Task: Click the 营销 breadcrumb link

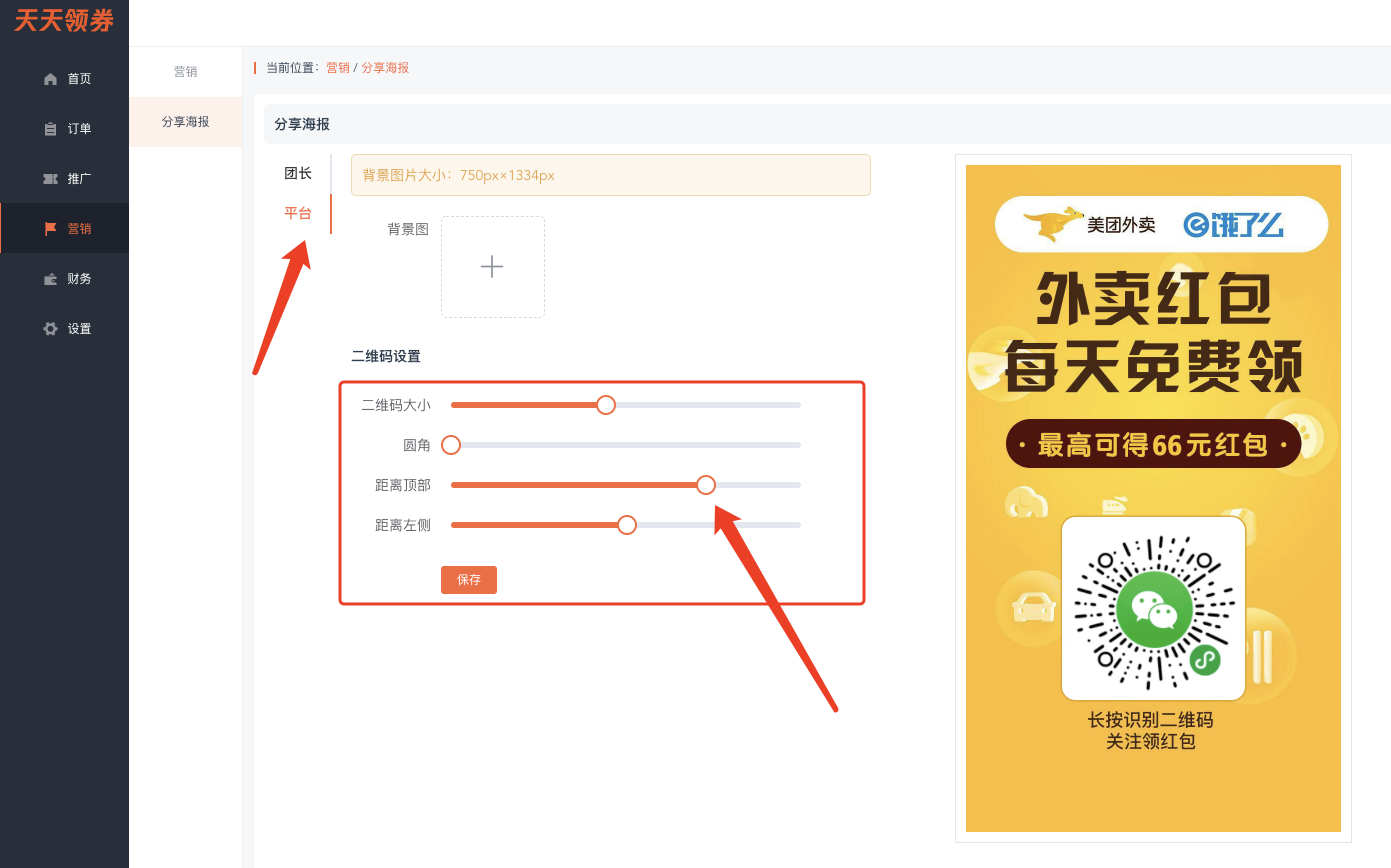Action: (338, 68)
